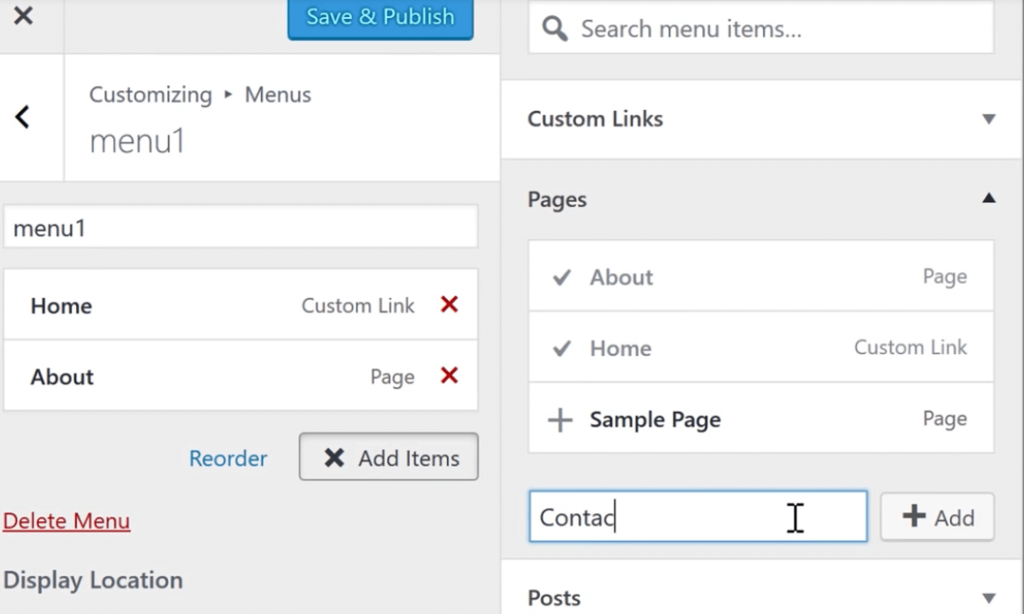Click the menu1 panel title
The image size is (1024, 614).
(x=137, y=141)
